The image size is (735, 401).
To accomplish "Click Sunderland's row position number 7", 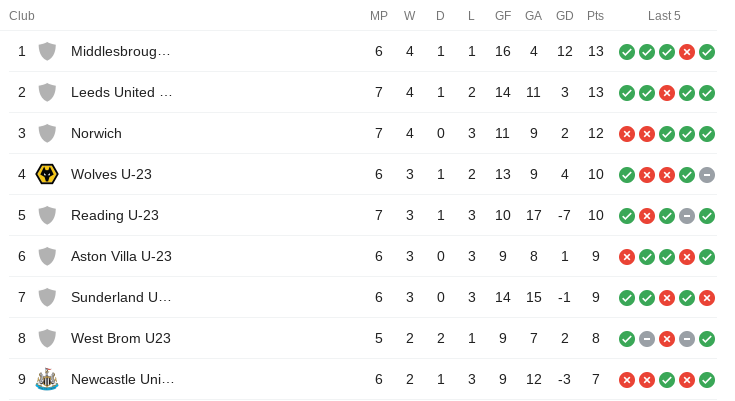I will click(22, 297).
